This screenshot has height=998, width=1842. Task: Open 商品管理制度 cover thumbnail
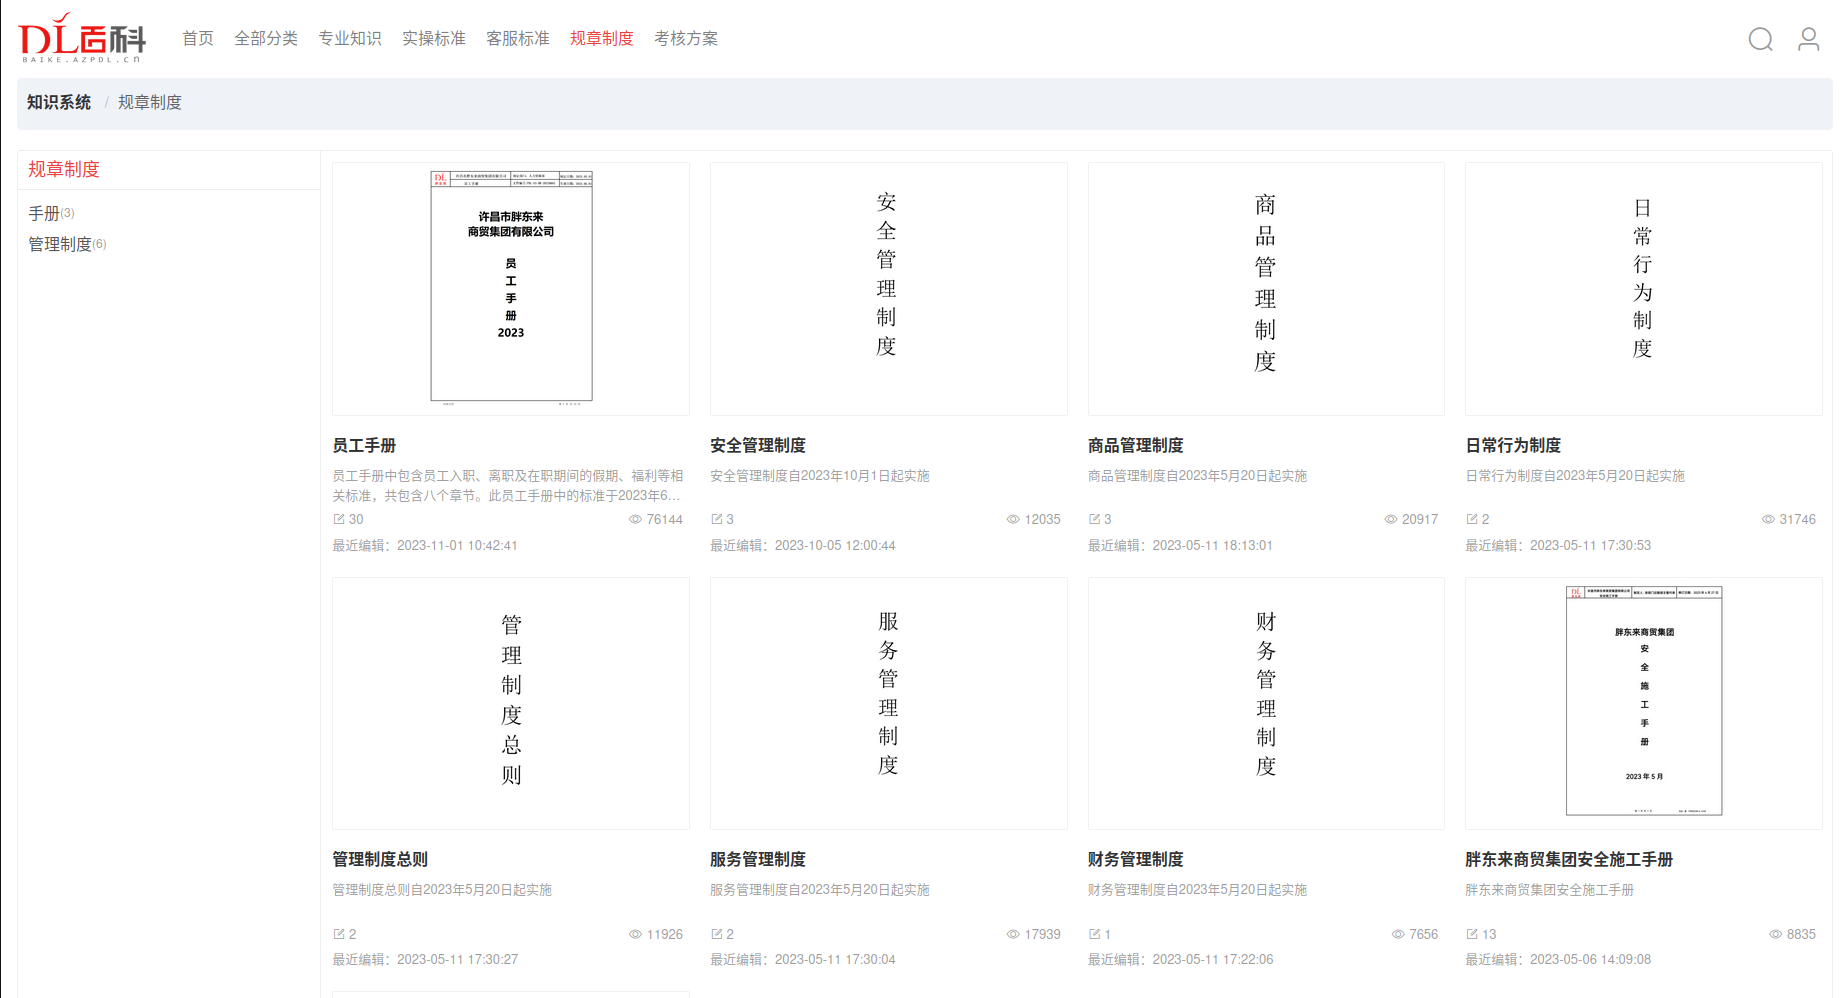coord(1266,289)
